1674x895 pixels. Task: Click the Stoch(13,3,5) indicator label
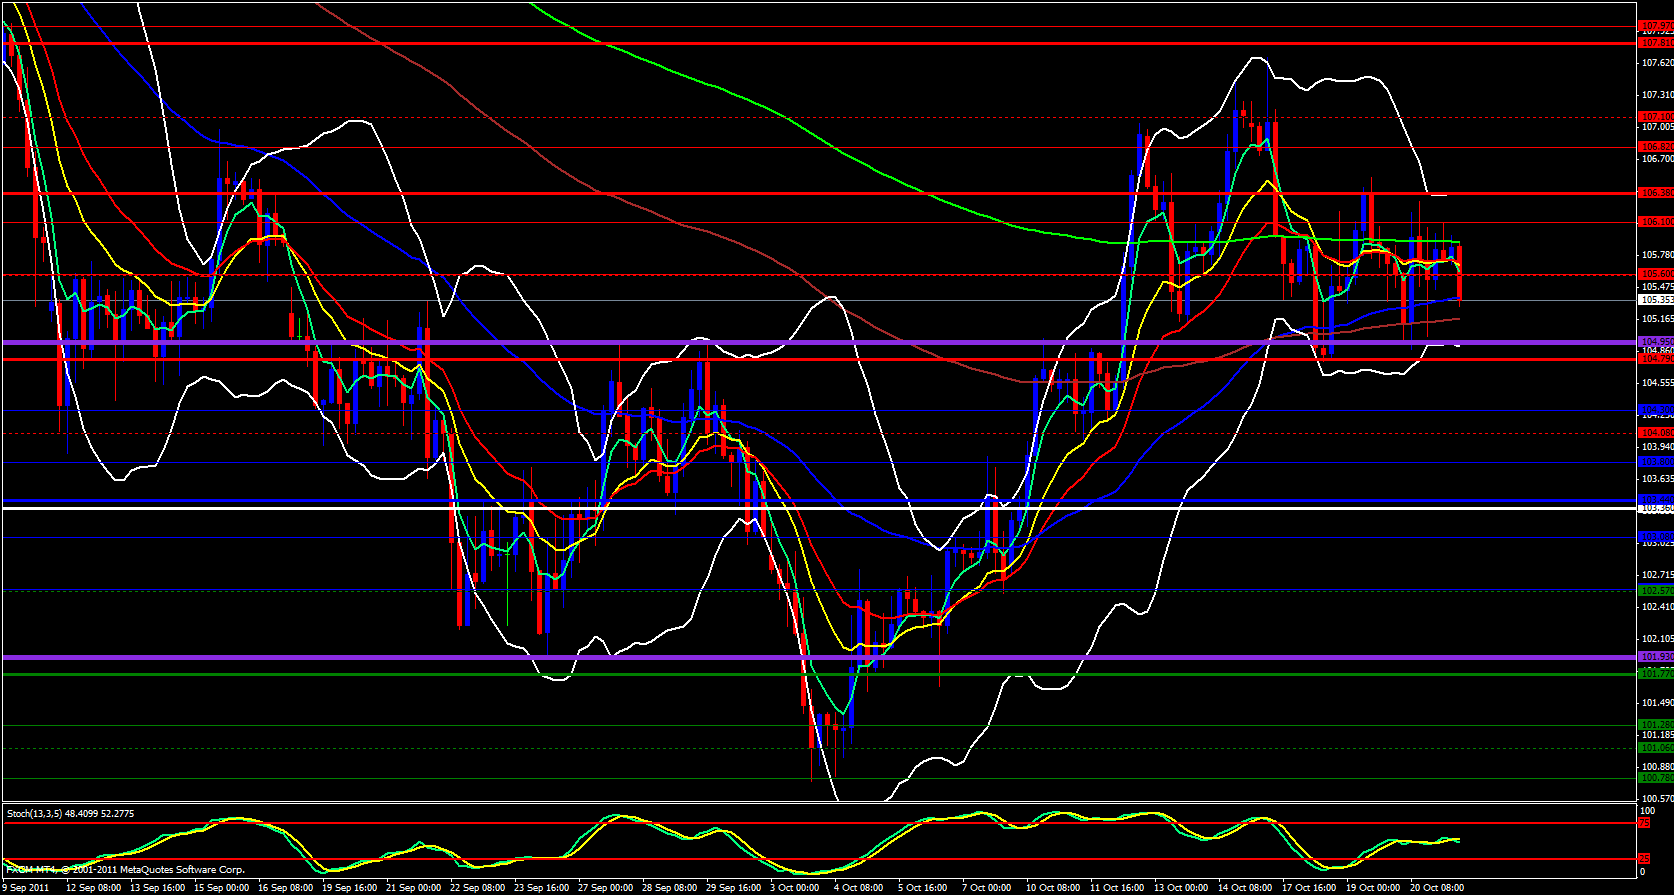(x=70, y=813)
